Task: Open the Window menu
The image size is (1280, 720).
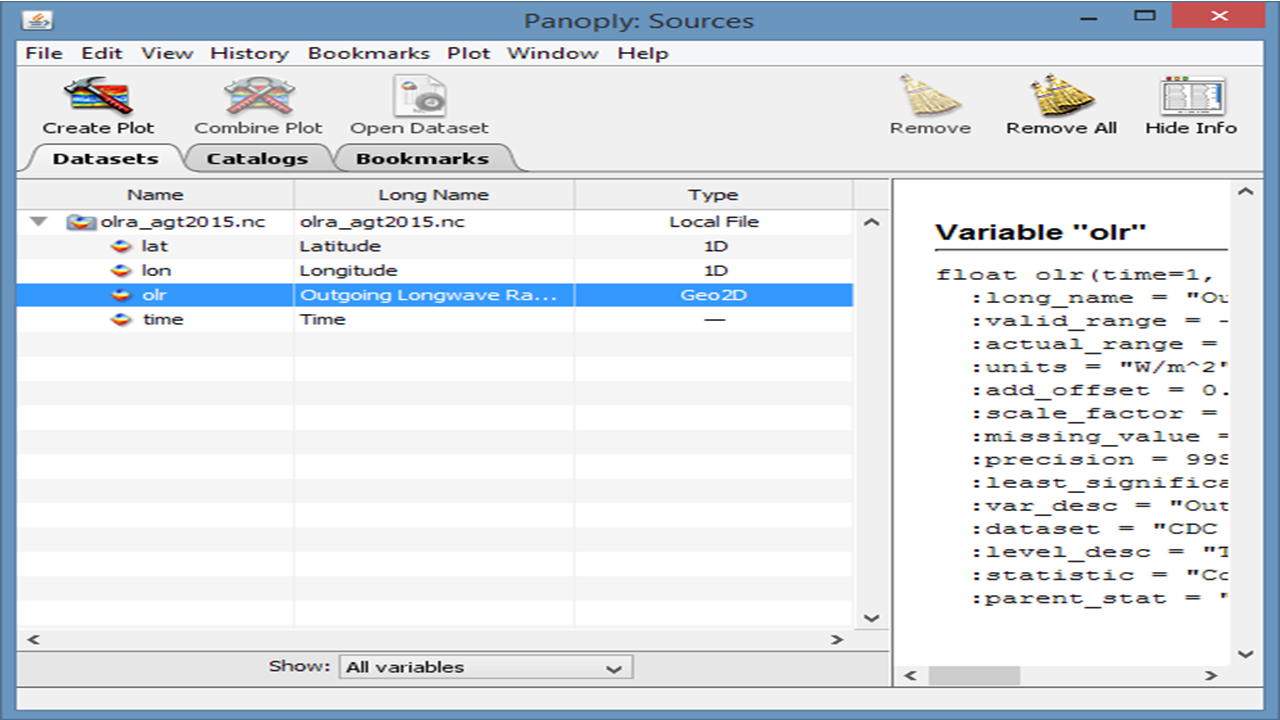Action: pyautogui.click(x=553, y=53)
